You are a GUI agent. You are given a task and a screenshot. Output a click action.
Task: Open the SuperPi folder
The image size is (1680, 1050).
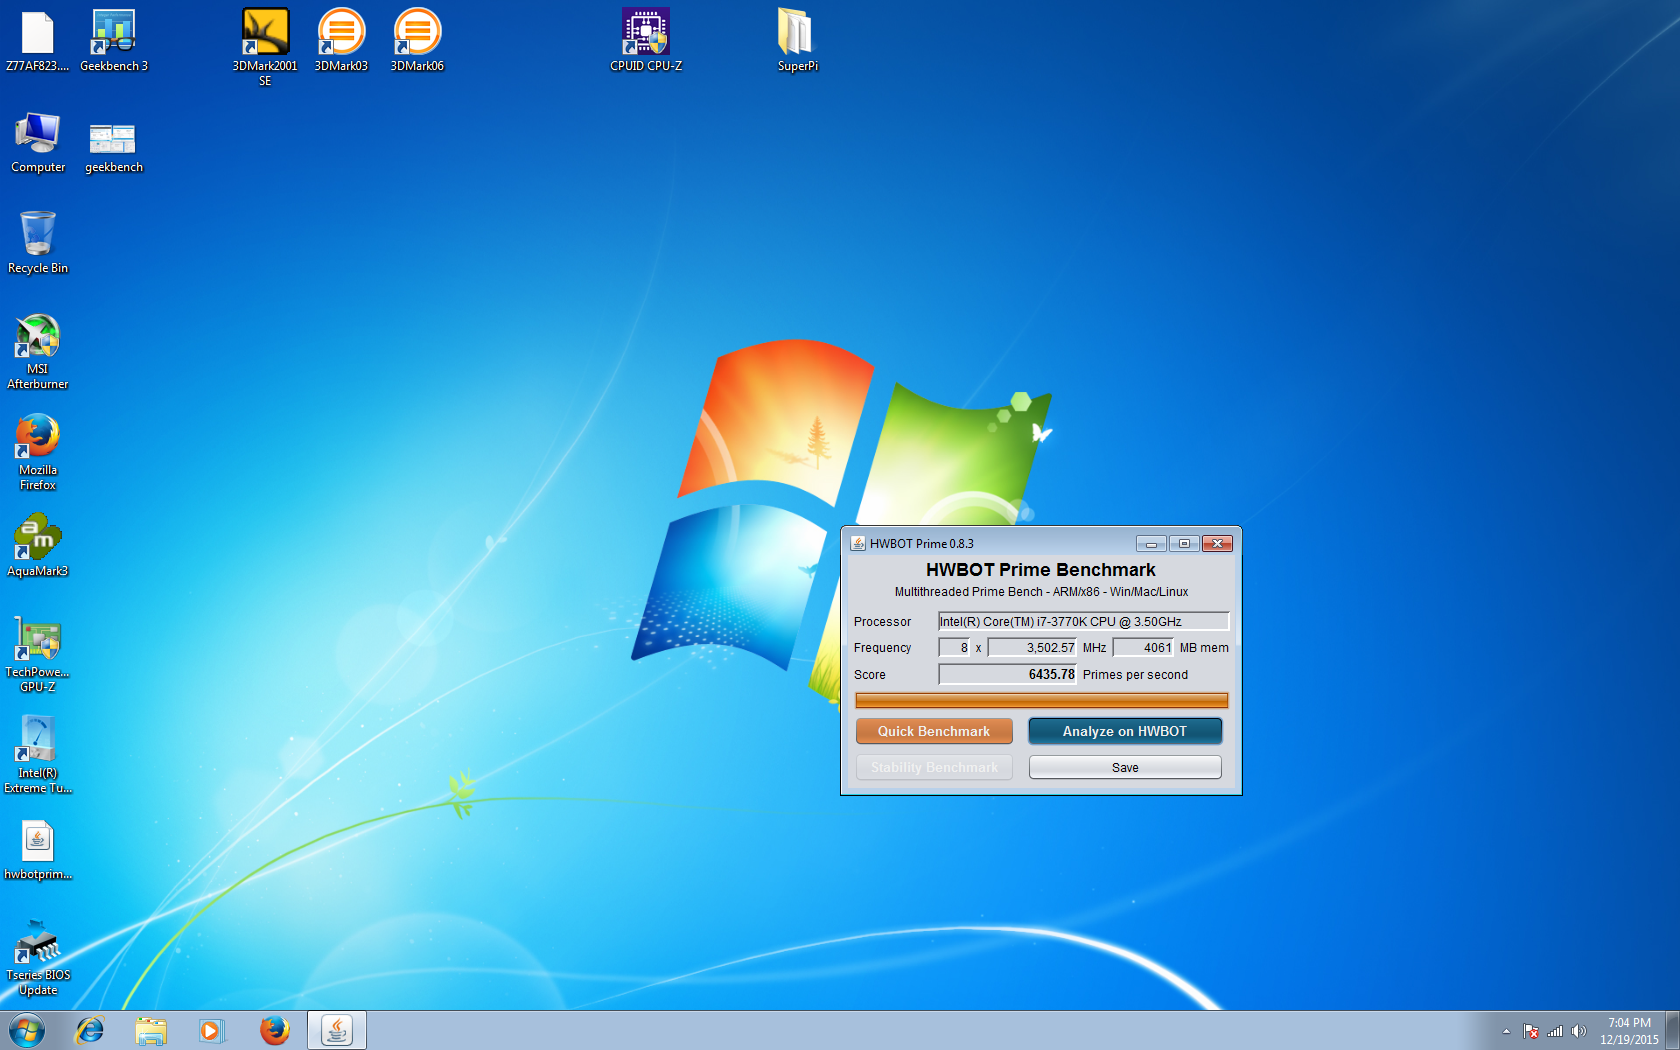[x=798, y=41]
